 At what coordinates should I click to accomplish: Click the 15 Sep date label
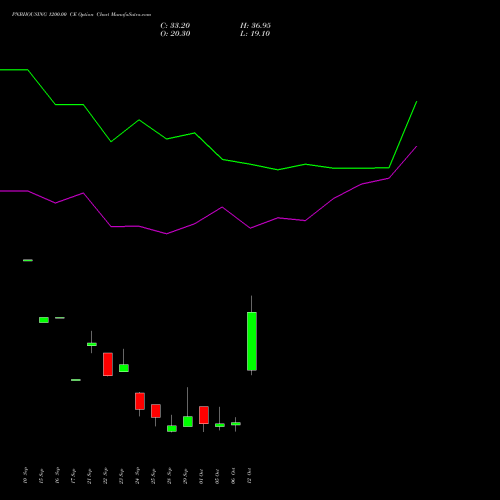42,476
